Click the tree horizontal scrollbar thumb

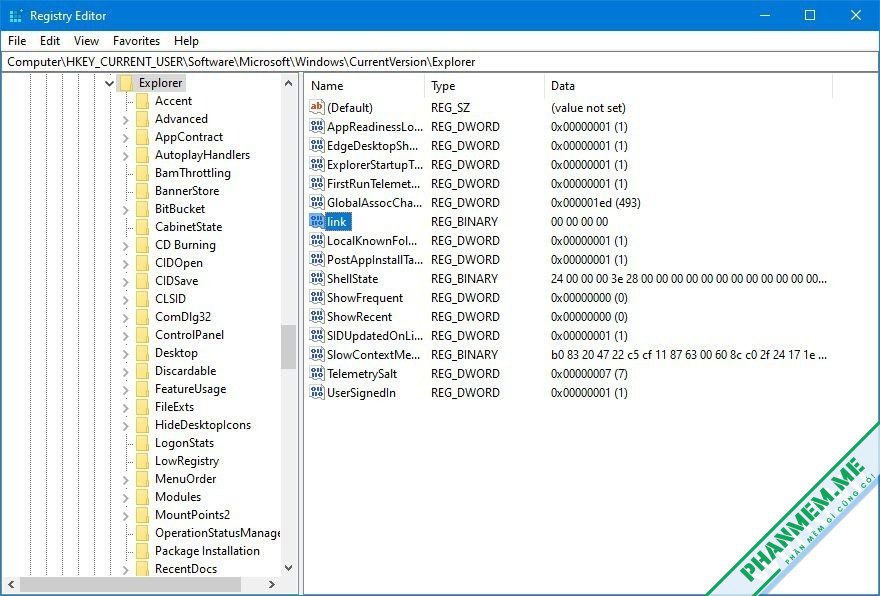point(130,584)
